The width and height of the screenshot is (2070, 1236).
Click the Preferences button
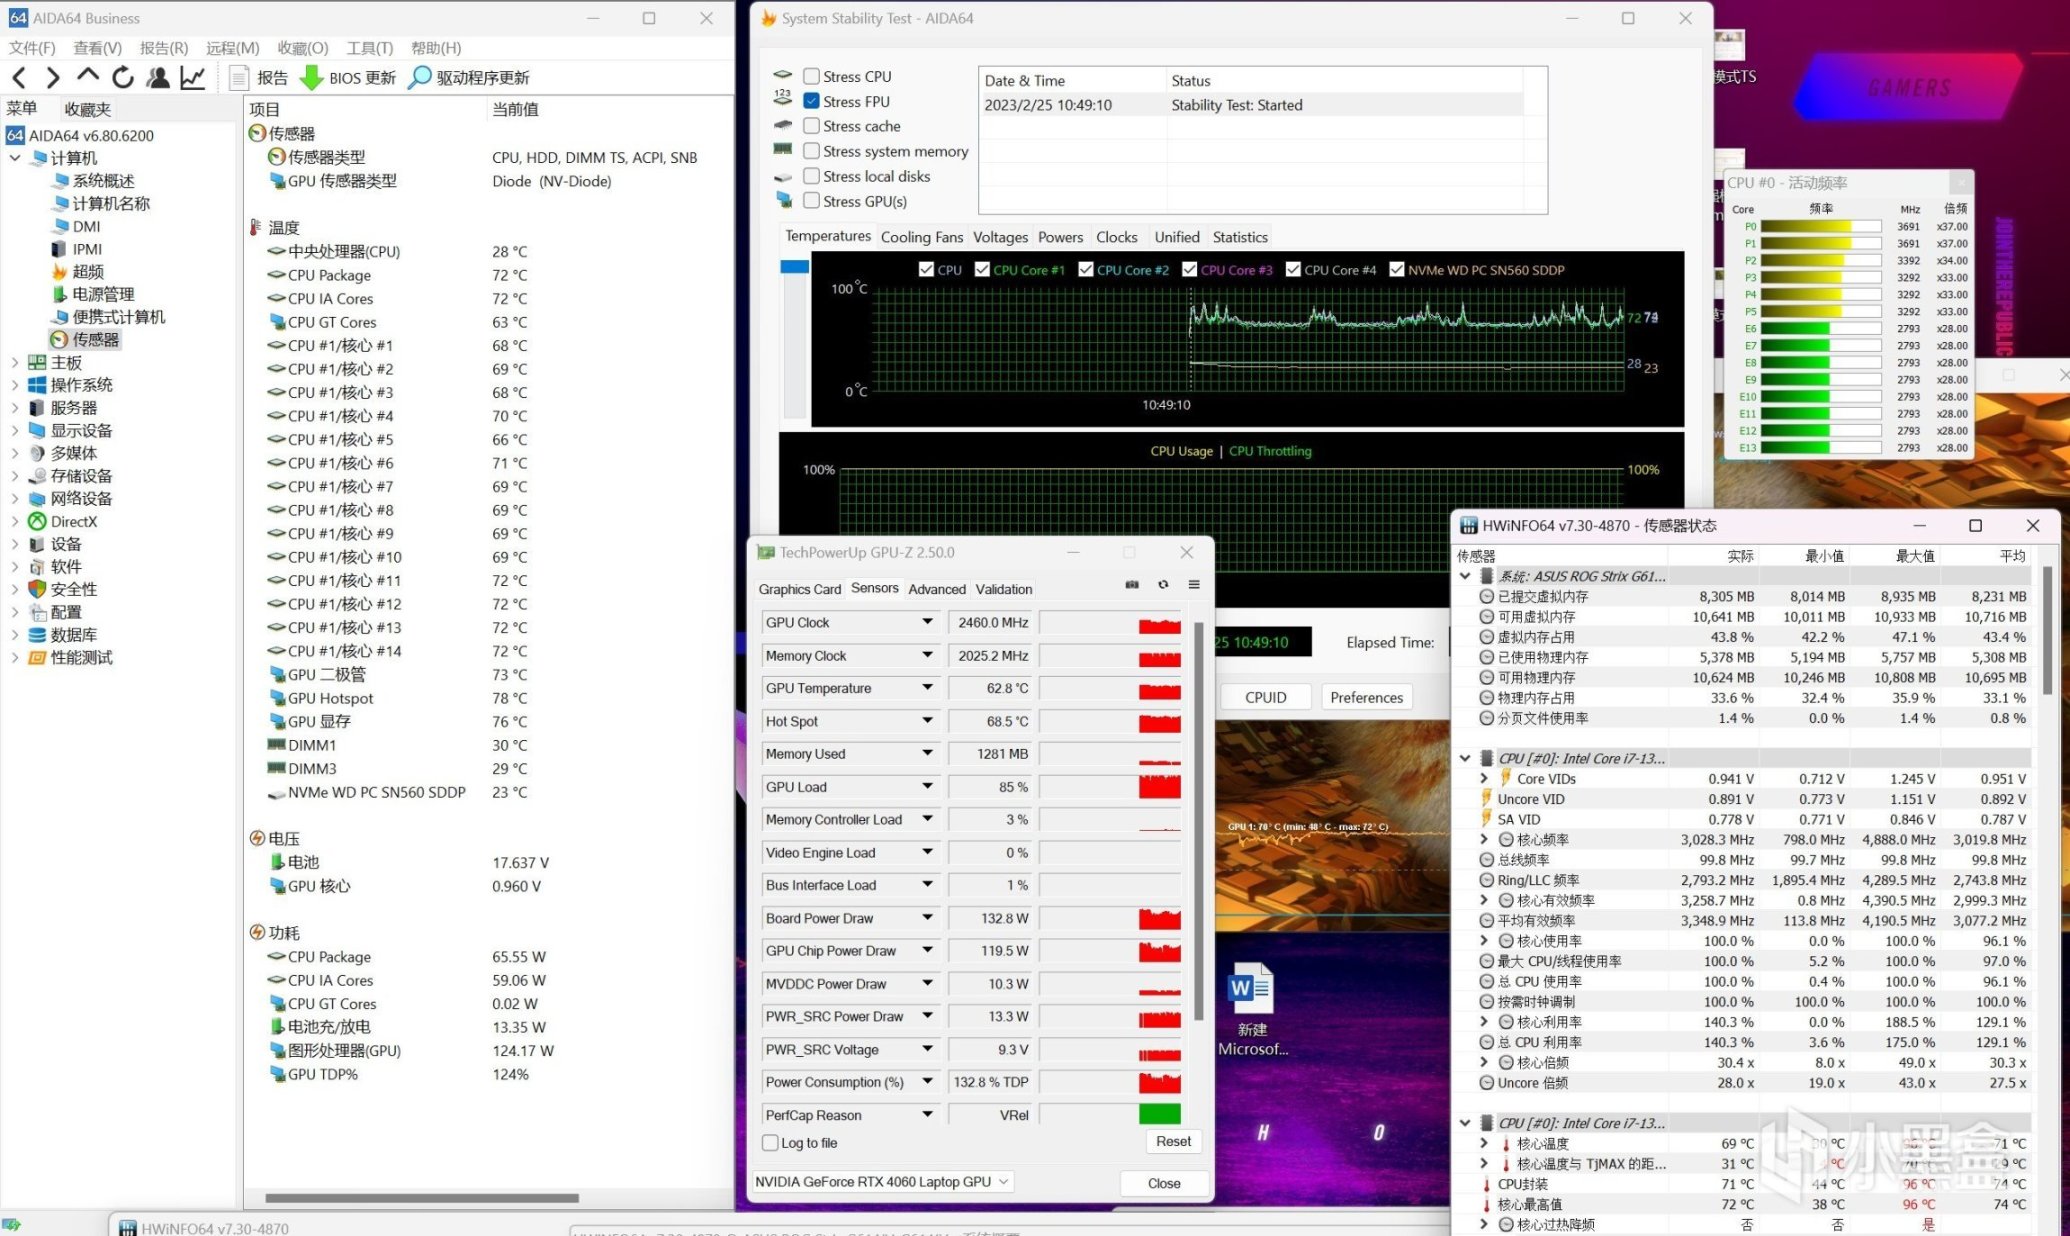pyautogui.click(x=1366, y=697)
